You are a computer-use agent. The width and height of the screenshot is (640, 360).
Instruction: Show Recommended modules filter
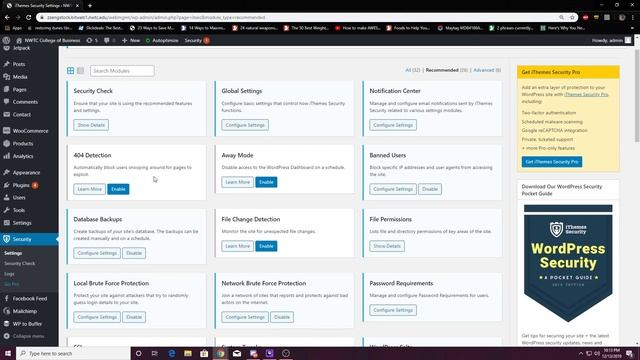pos(447,70)
